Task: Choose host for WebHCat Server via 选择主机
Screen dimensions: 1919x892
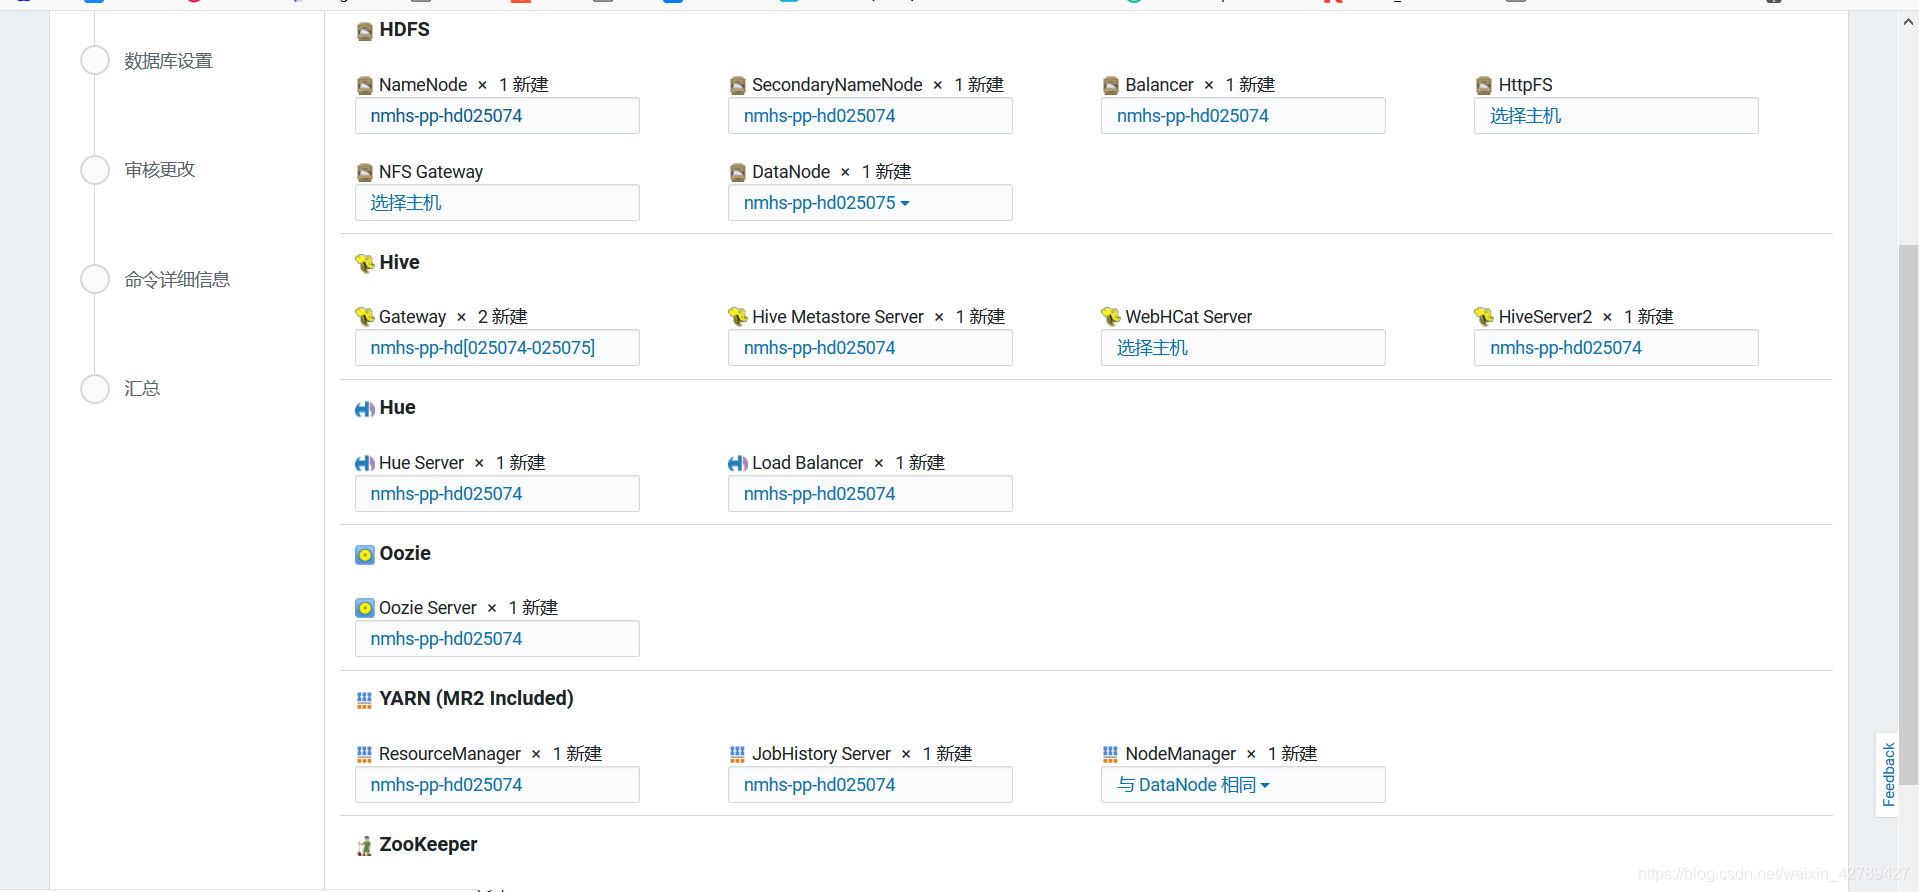Action: [1152, 348]
